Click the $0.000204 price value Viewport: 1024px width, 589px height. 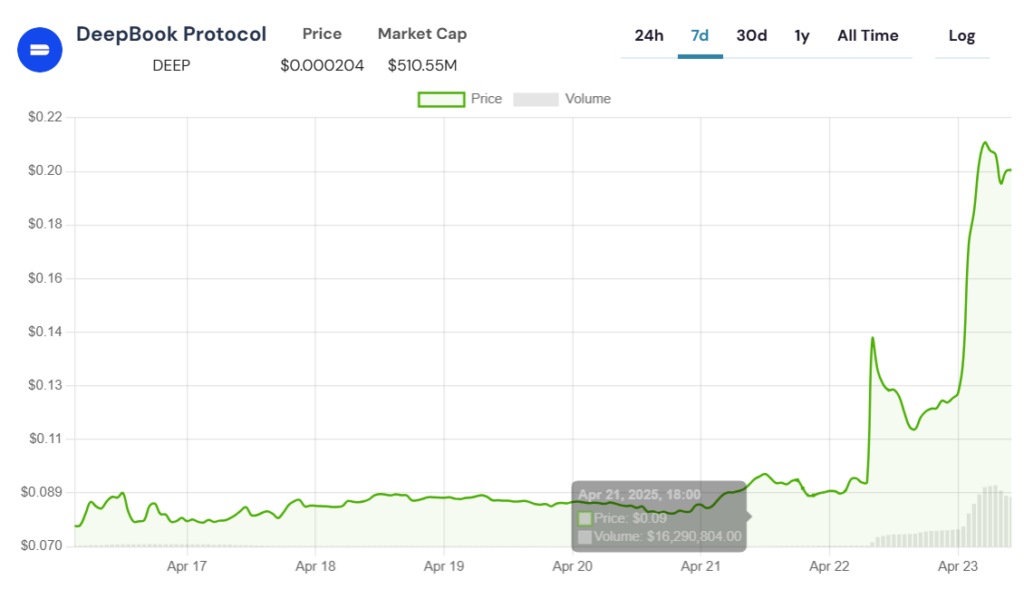click(322, 65)
